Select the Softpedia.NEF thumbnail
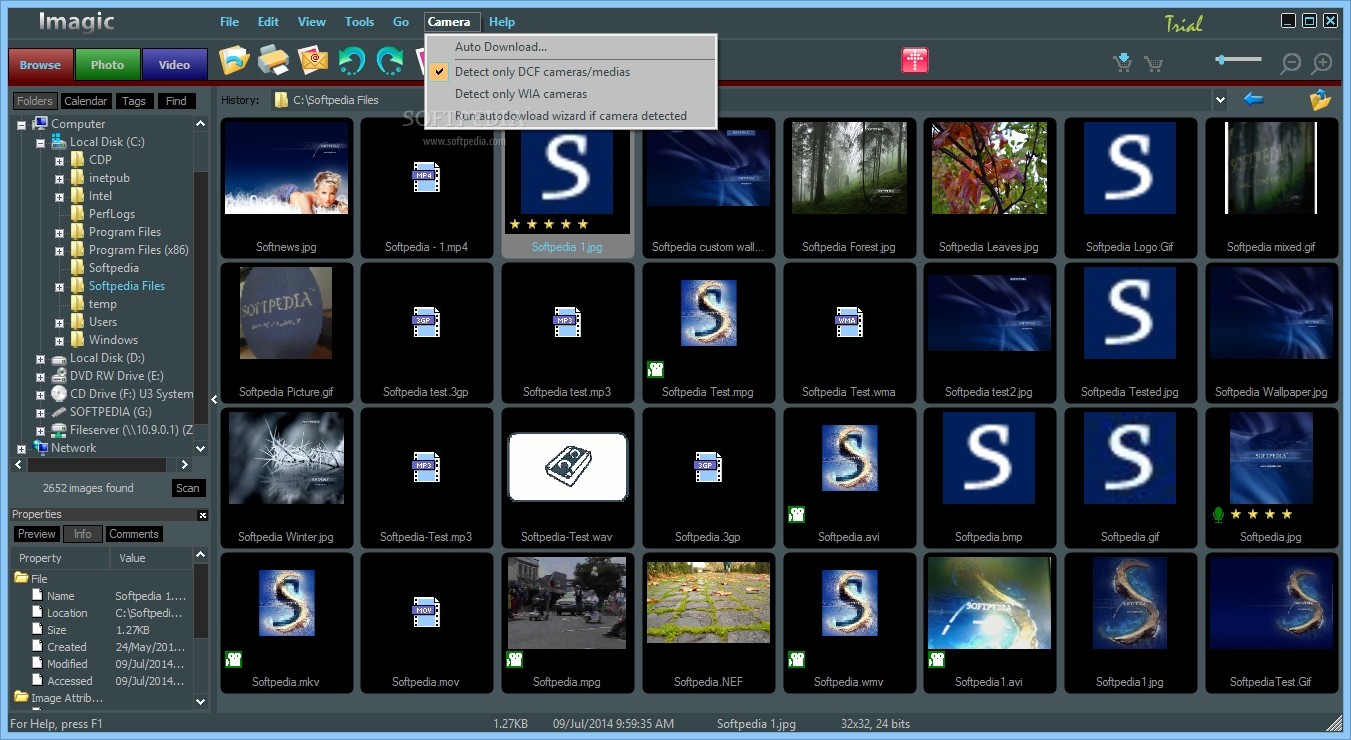The height and width of the screenshot is (740, 1351). (708, 623)
